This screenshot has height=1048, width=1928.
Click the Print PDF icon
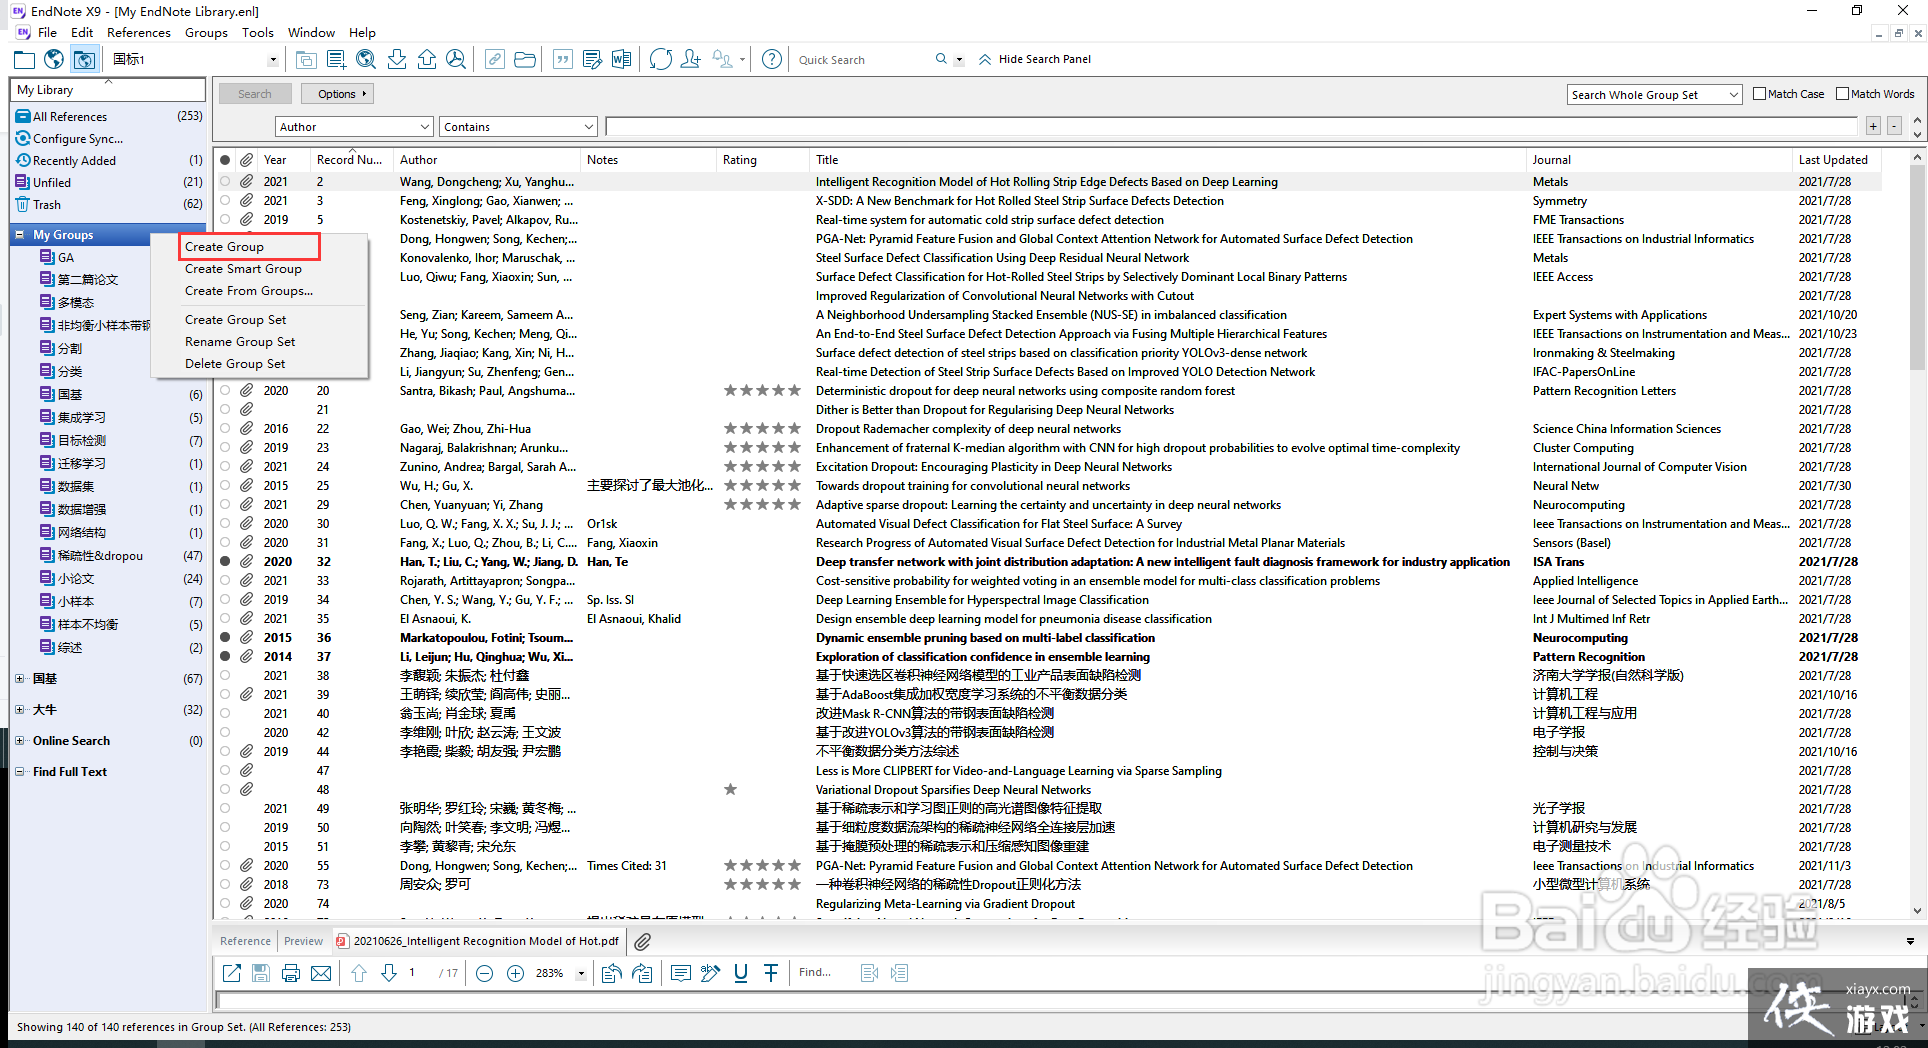coord(291,973)
